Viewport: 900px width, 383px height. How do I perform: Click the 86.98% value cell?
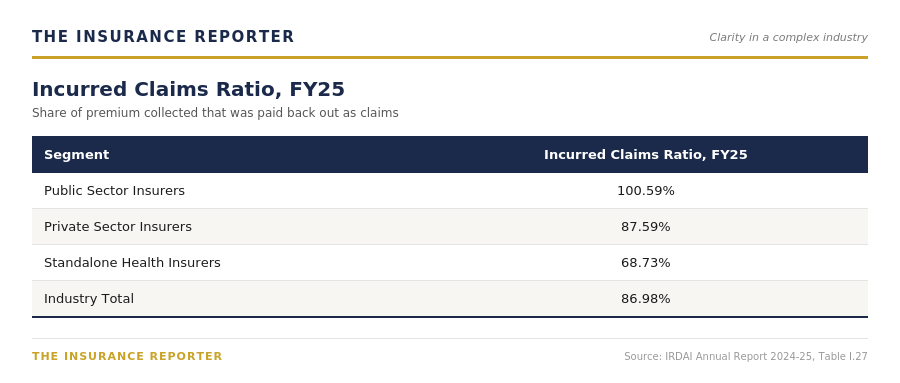click(x=646, y=299)
